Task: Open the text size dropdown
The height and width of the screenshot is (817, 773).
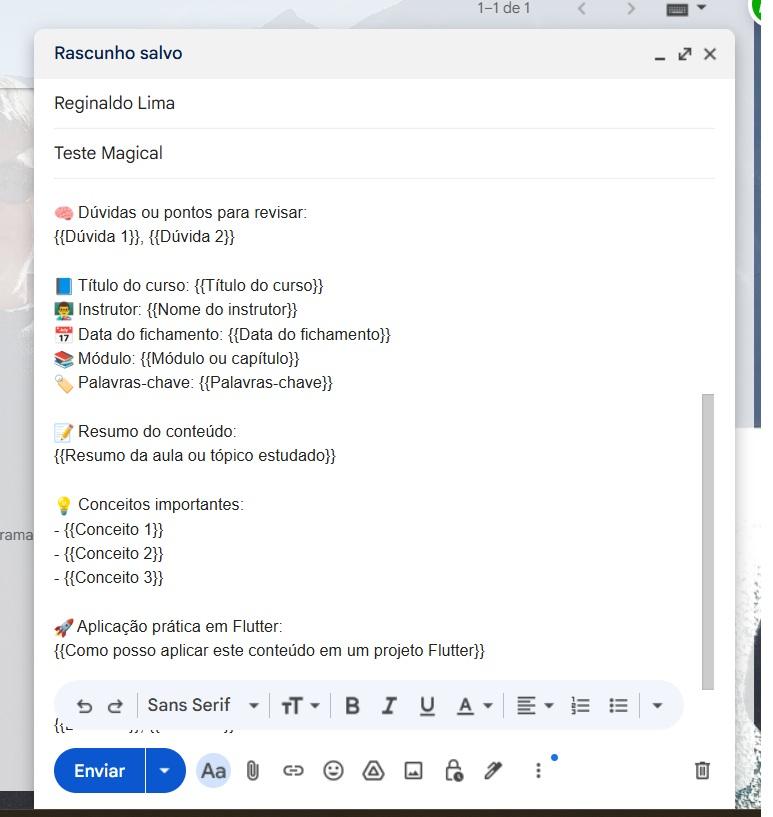Action: 300,706
